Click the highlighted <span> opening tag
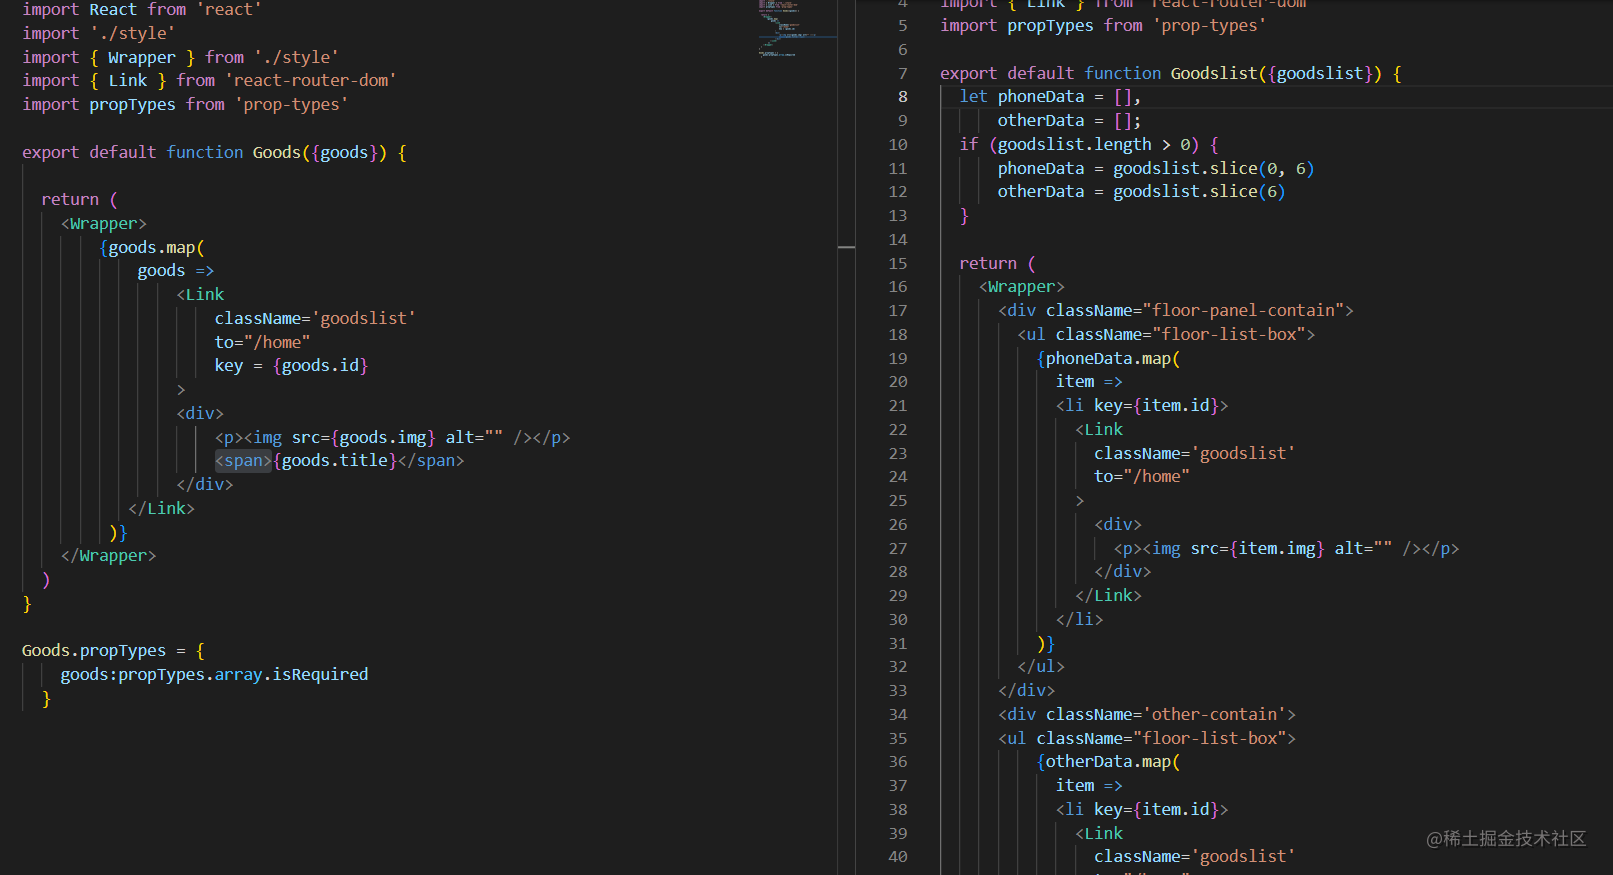Screen dimensions: 1613x875 [243, 460]
